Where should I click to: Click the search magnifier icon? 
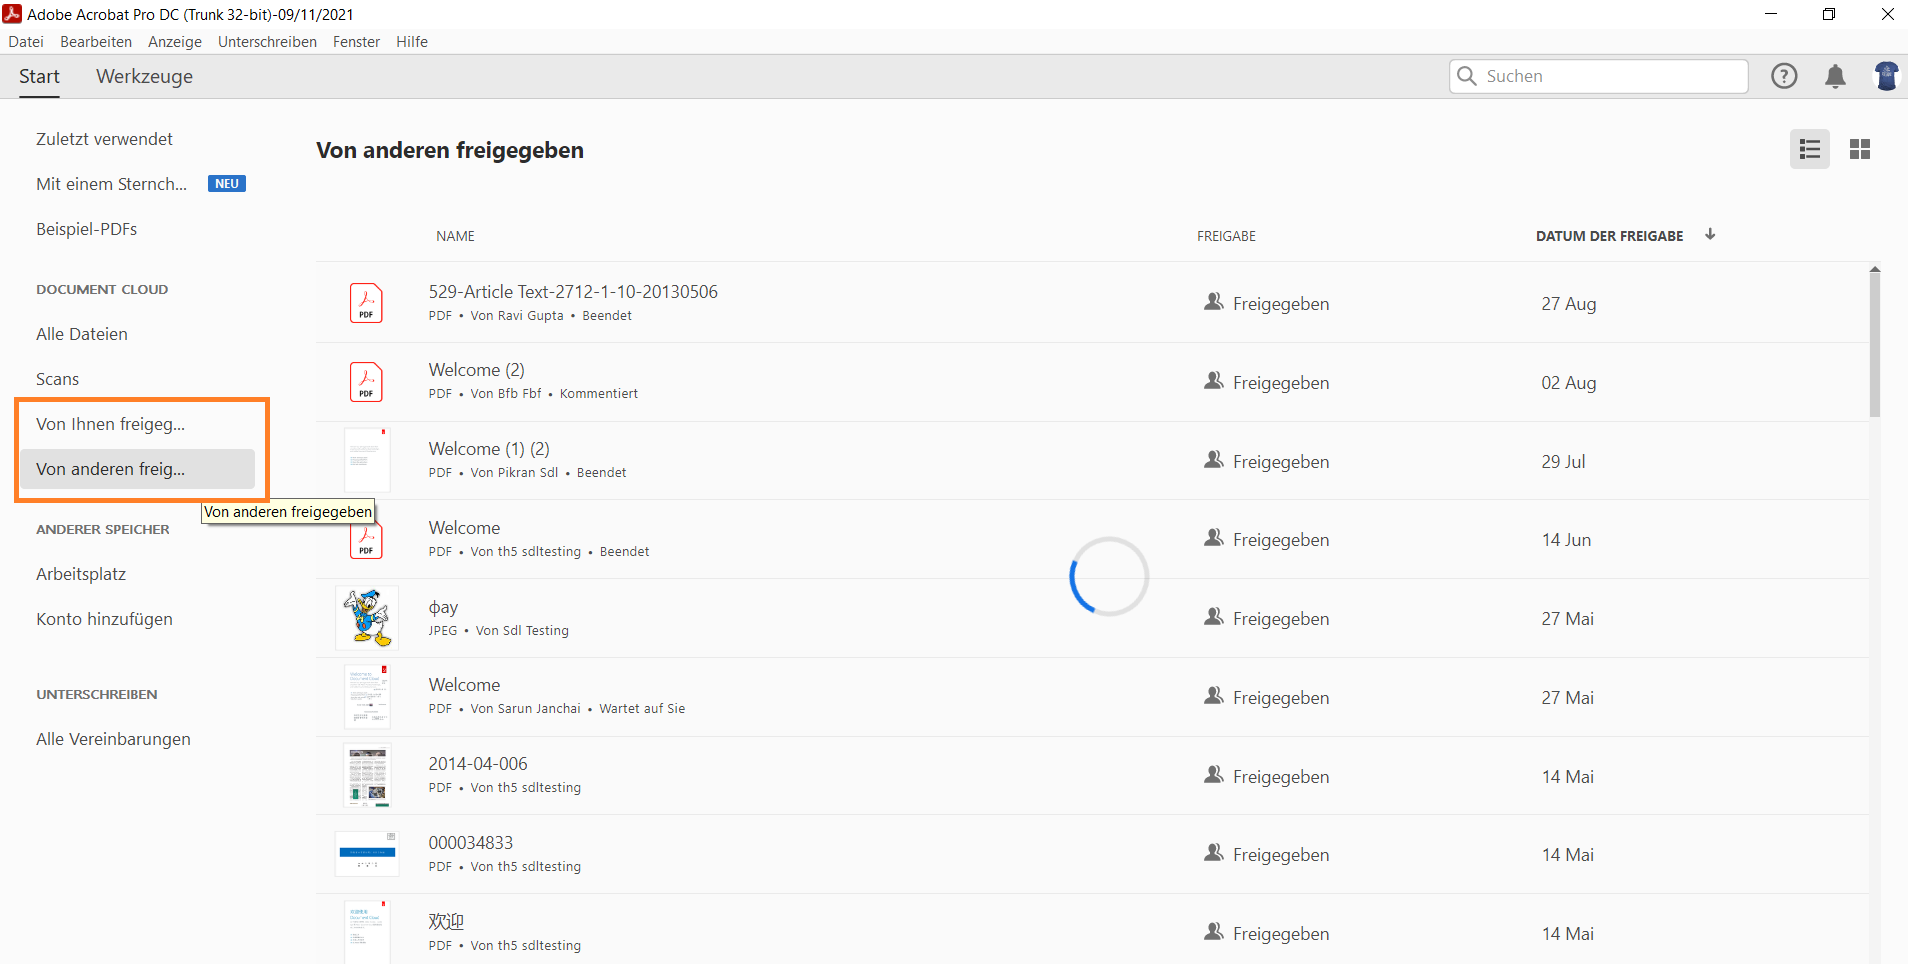[1467, 76]
